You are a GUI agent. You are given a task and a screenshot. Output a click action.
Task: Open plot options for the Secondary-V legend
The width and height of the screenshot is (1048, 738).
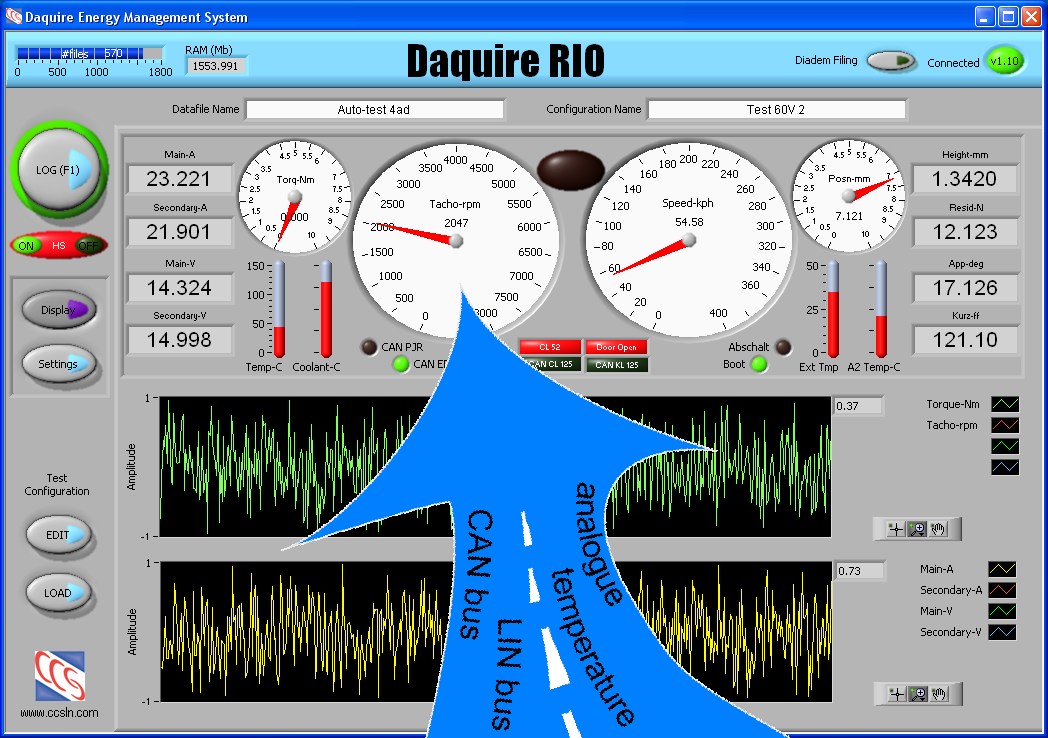(x=1005, y=631)
